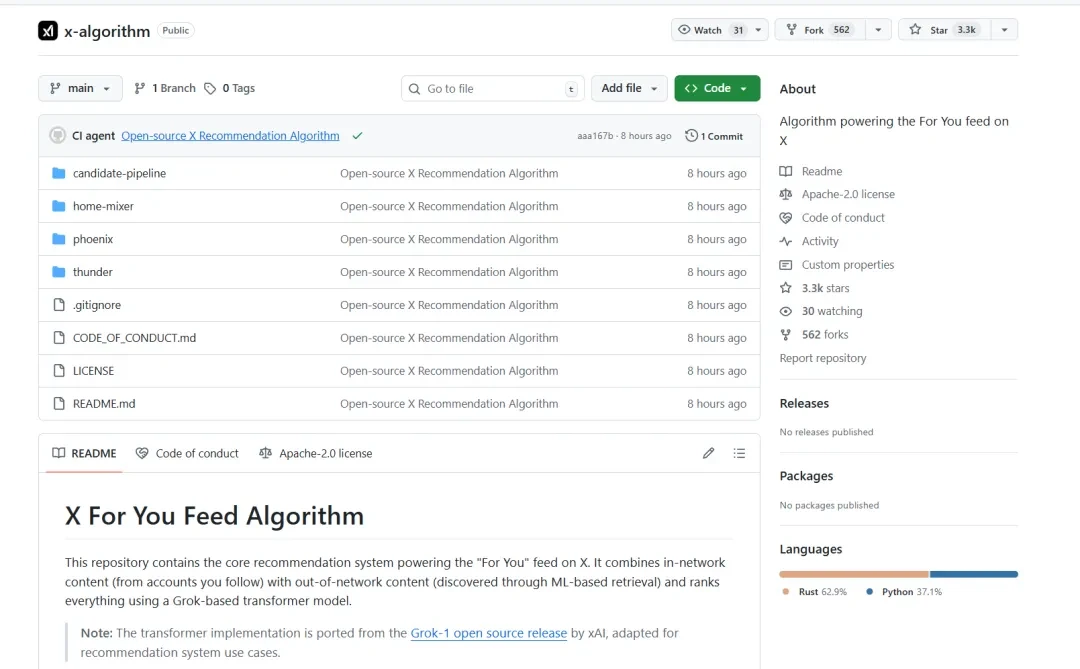Click the green commit status checkmark

(x=357, y=136)
